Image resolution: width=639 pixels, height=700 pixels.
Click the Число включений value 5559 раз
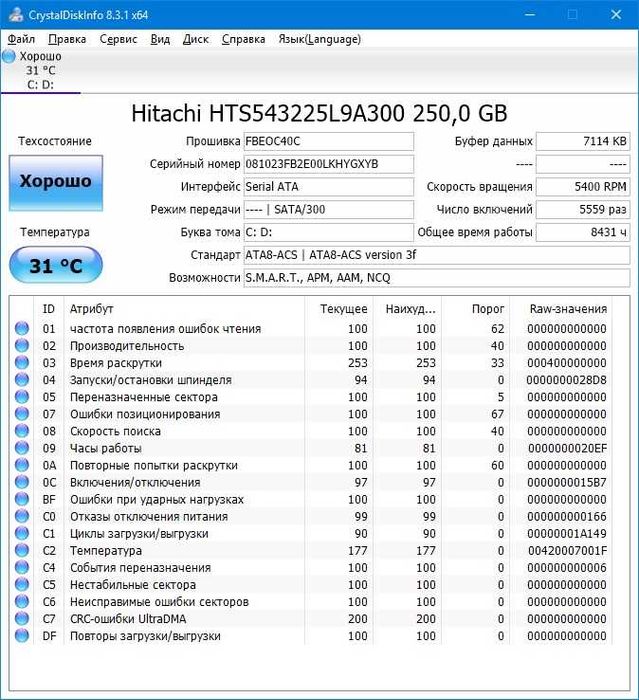coord(583,209)
